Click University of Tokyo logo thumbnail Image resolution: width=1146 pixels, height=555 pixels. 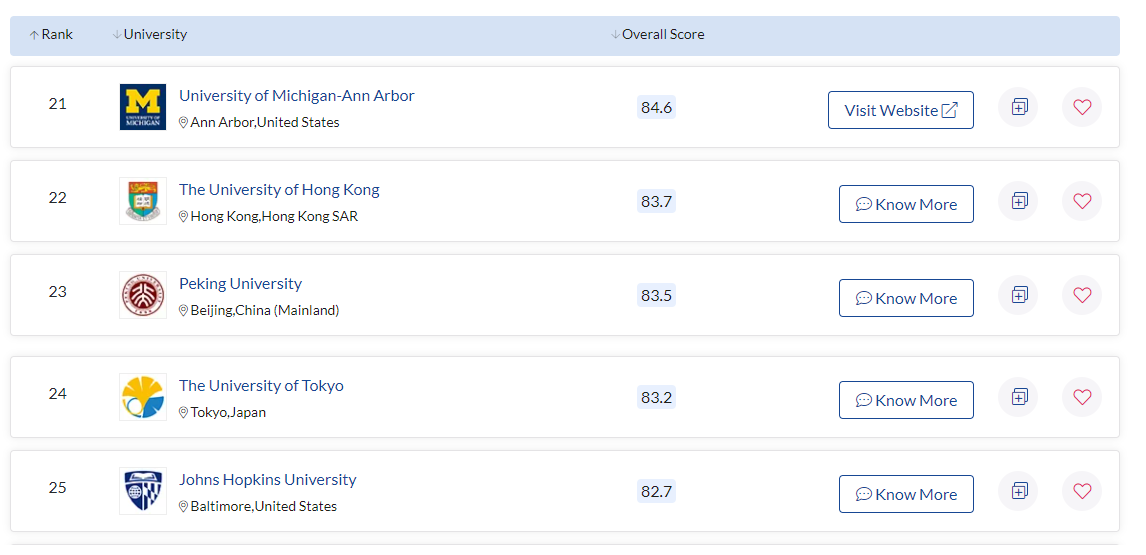(143, 397)
